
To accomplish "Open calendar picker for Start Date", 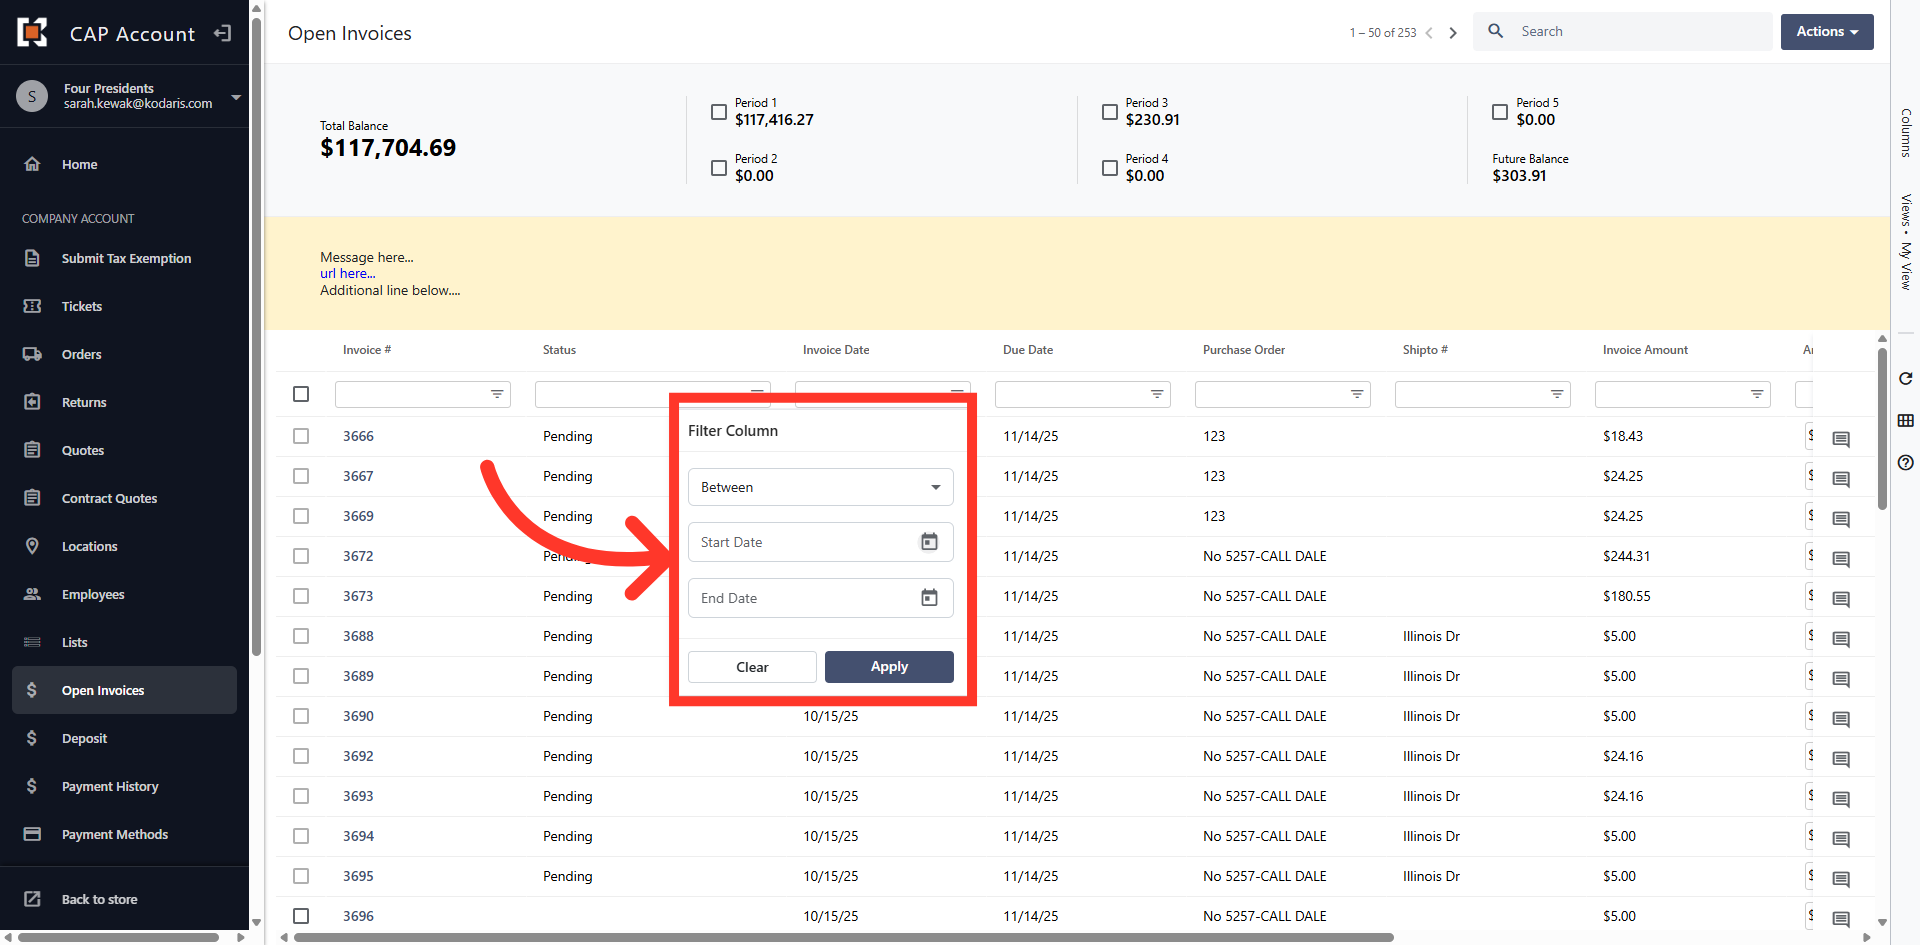I will click(929, 542).
